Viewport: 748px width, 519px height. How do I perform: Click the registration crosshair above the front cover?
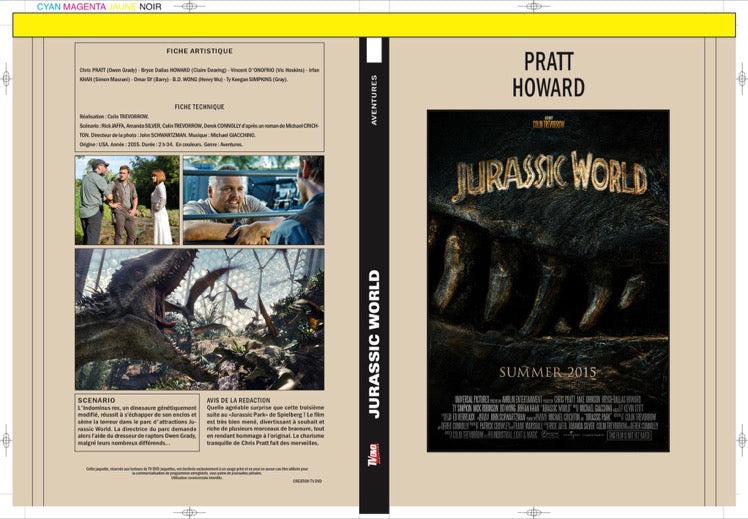pyautogui.click(x=533, y=6)
